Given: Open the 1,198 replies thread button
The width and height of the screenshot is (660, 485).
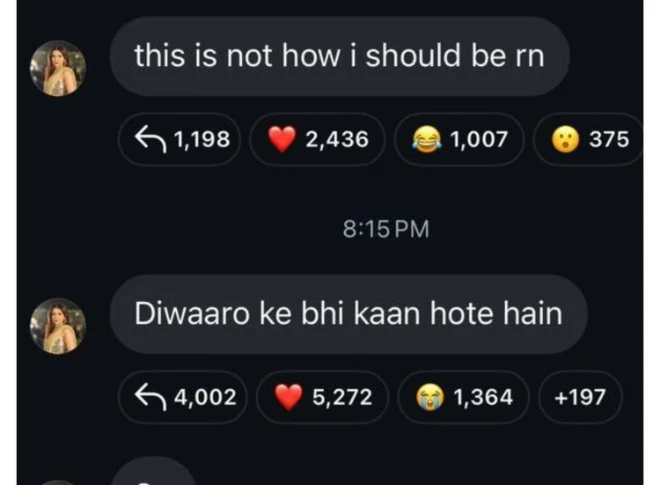Looking at the screenshot, I should pos(180,139).
